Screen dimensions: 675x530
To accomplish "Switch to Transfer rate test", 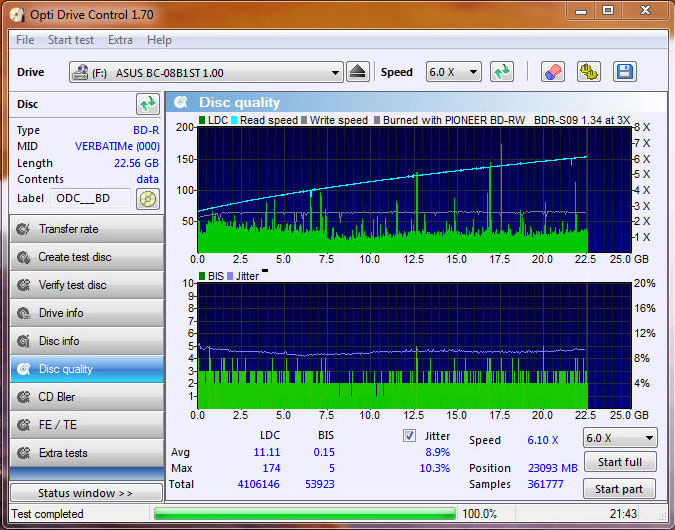I will pos(87,229).
